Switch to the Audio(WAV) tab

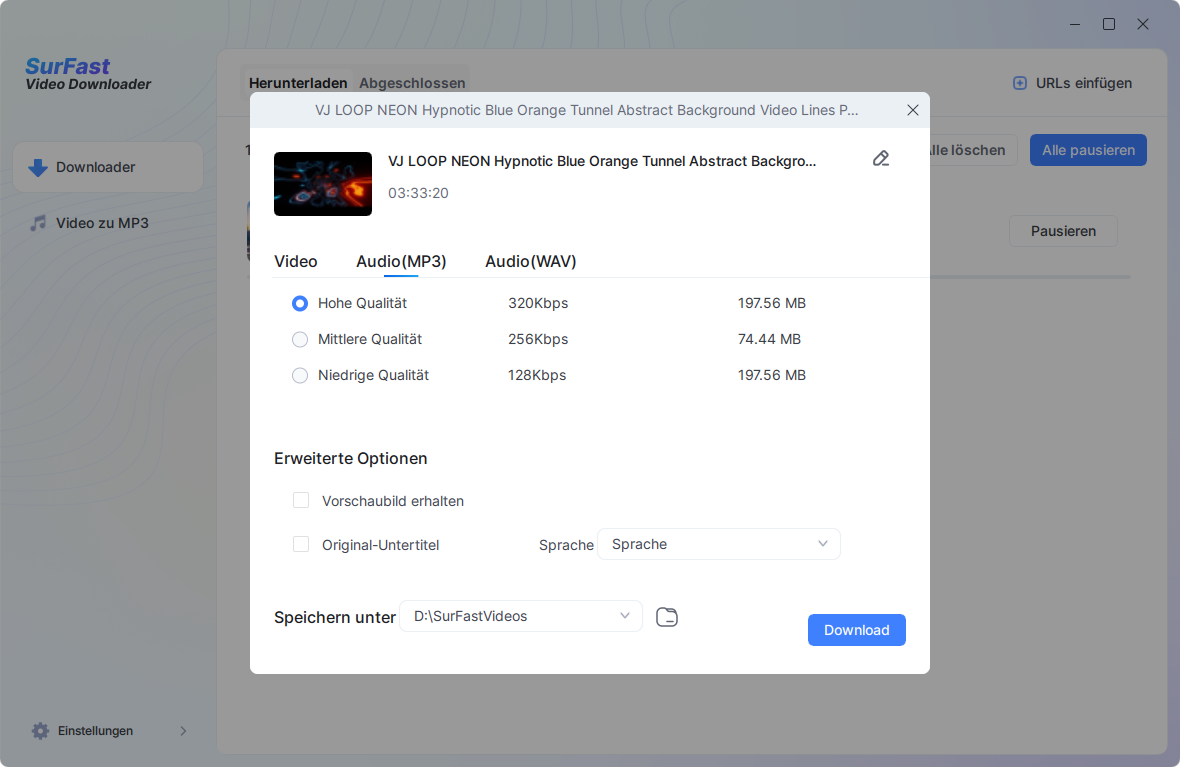tap(530, 261)
